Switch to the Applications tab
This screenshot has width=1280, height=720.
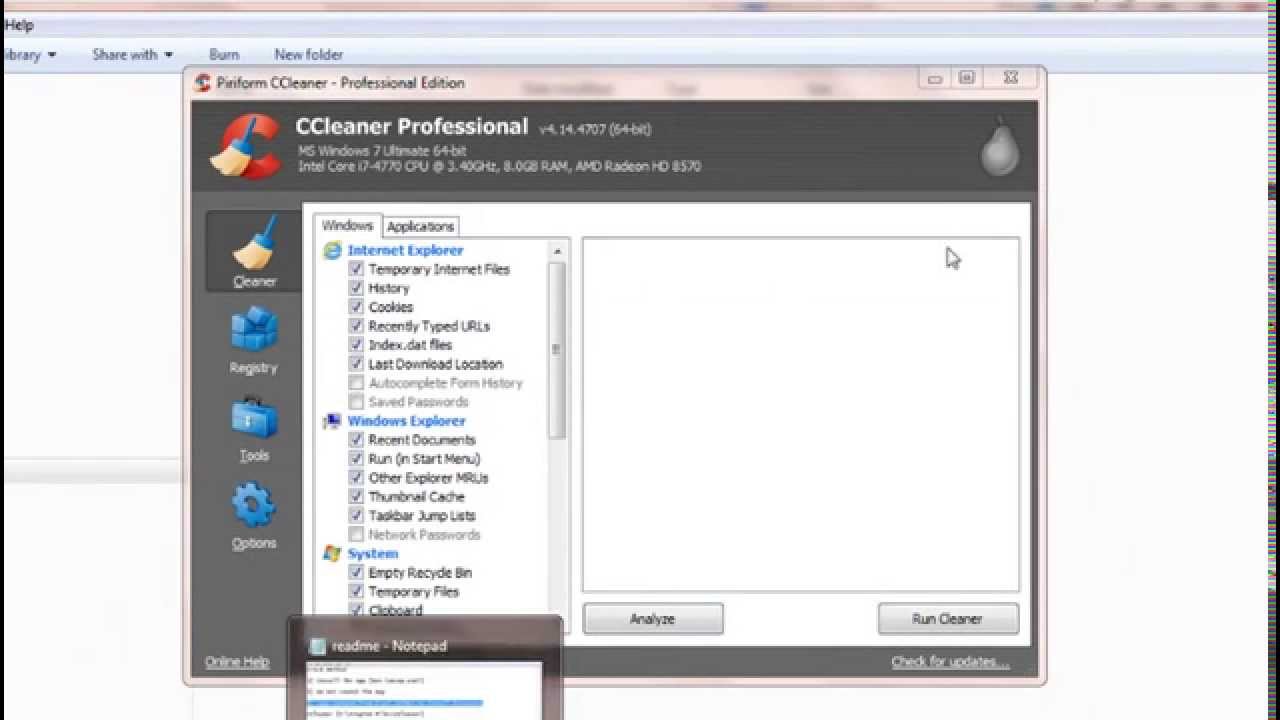(421, 227)
